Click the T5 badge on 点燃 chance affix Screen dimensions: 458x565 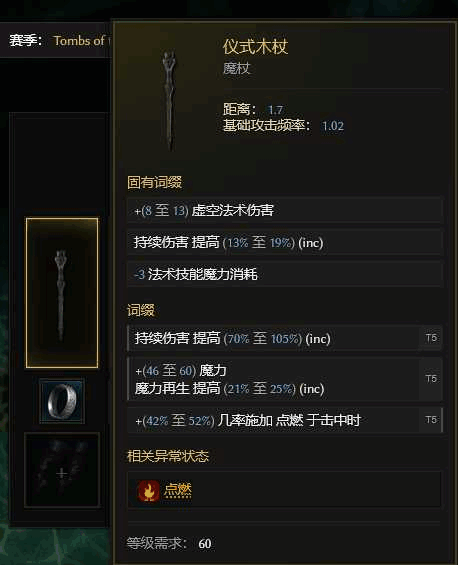point(431,420)
